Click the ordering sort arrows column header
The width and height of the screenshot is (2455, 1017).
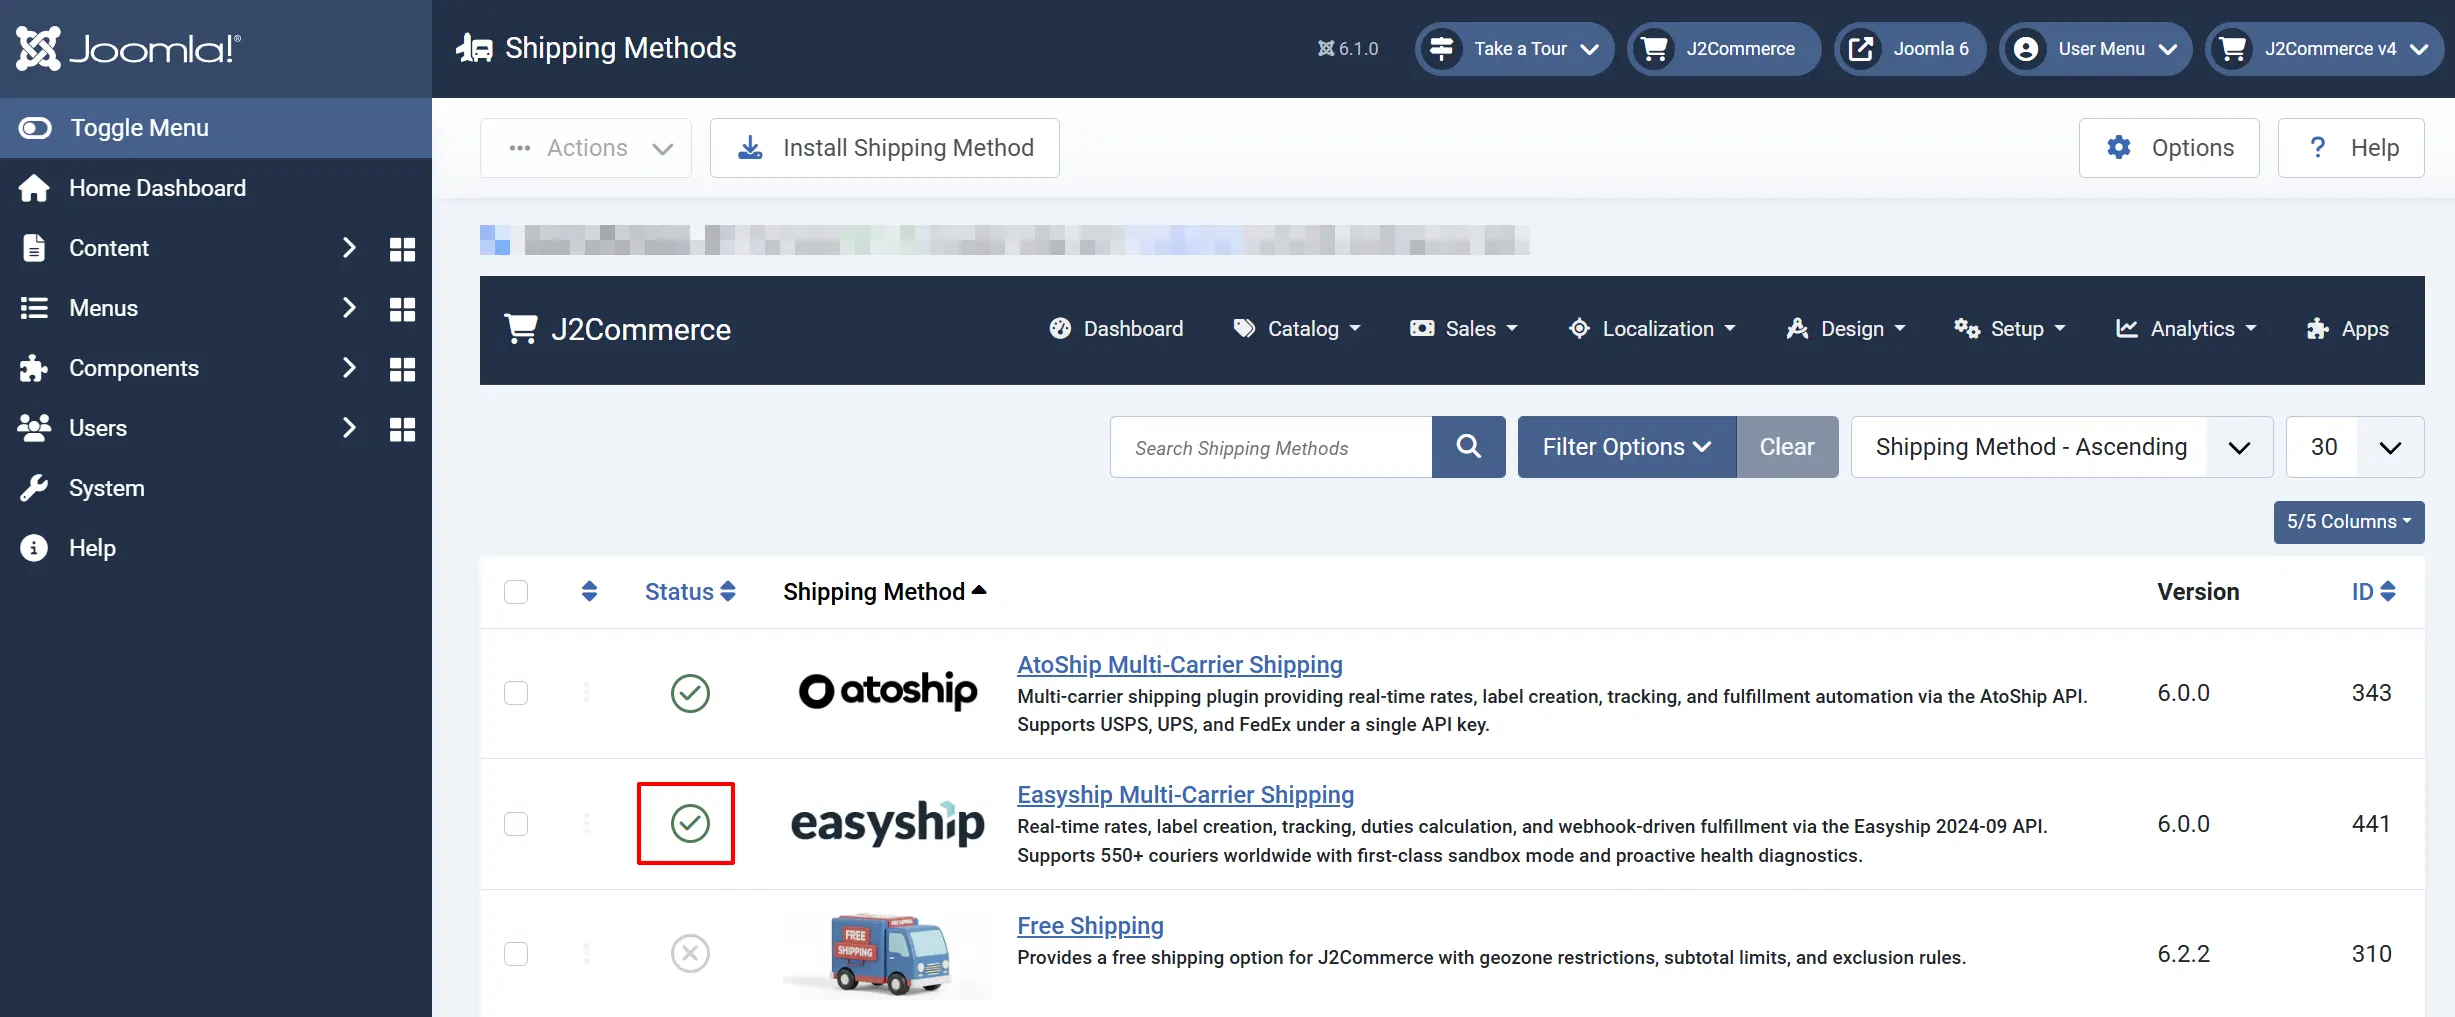click(589, 592)
